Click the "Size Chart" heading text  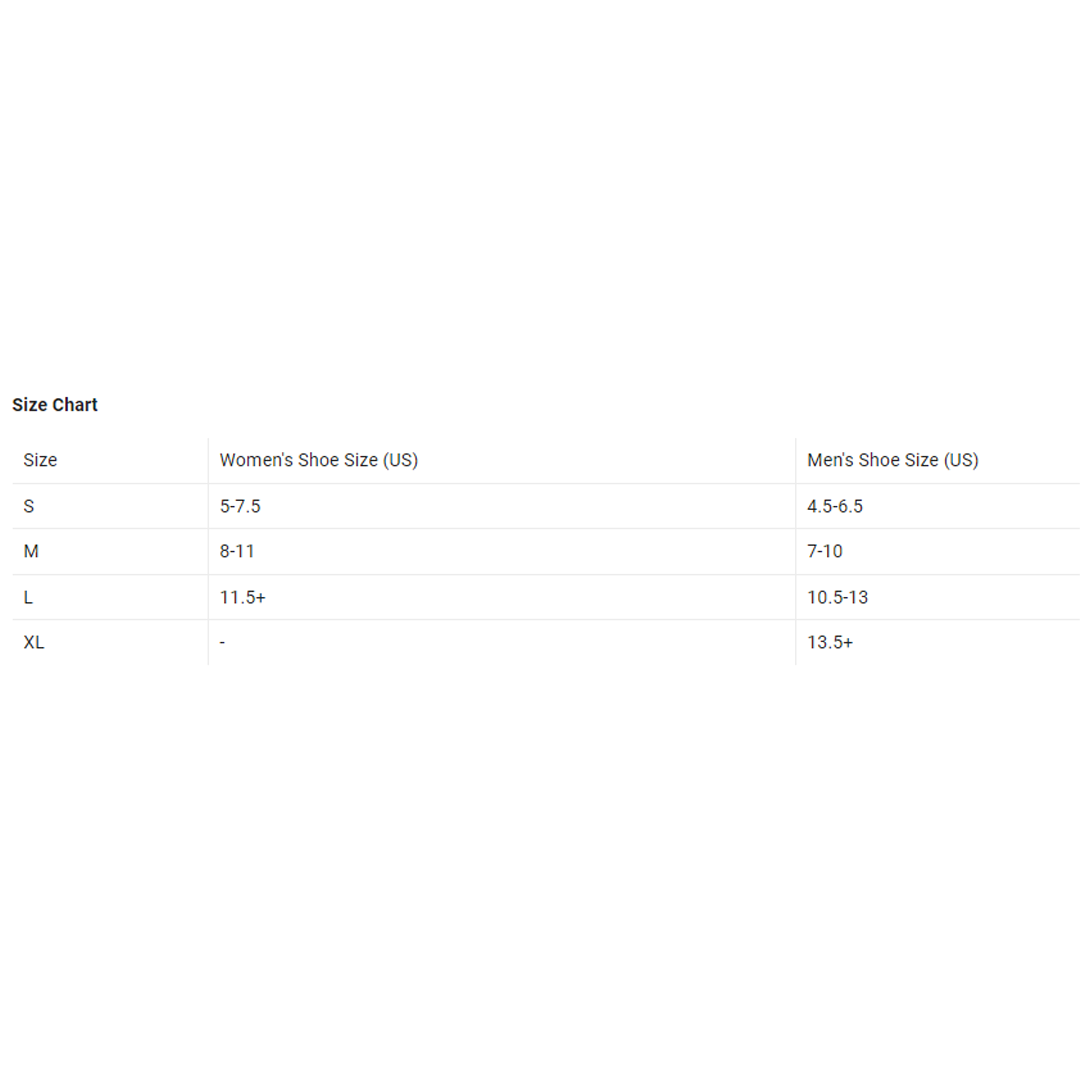click(55, 405)
